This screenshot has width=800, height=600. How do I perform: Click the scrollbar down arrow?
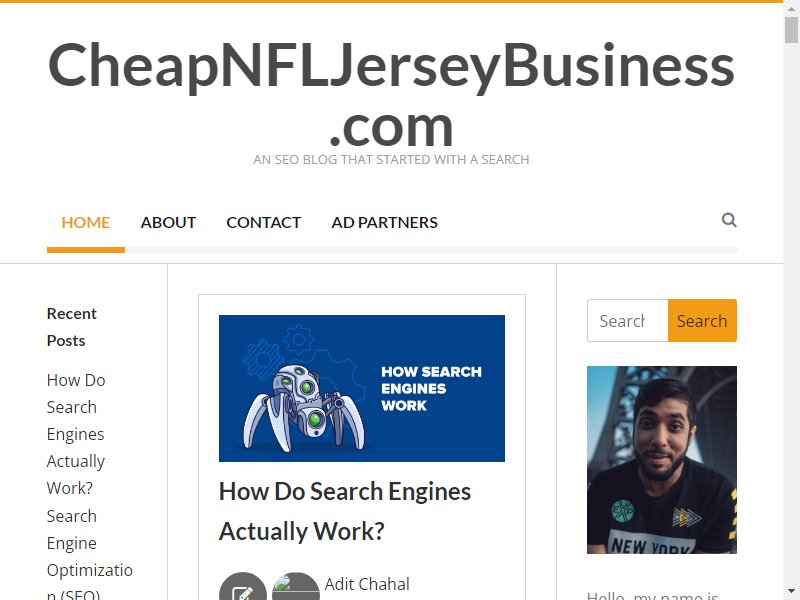point(792,593)
